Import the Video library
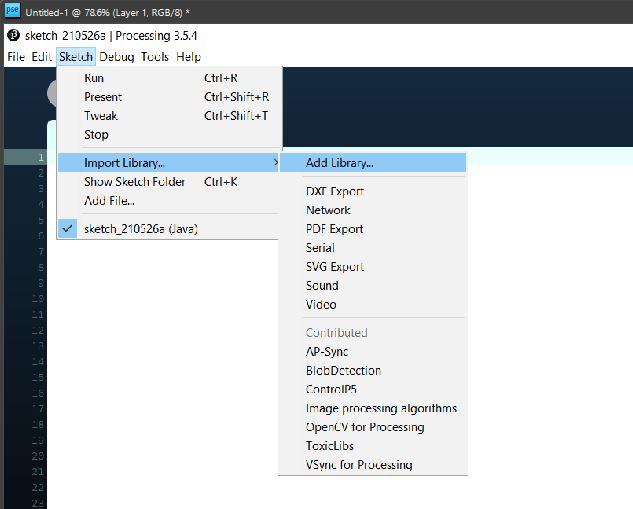Viewport: 633px width, 509px height. (x=373, y=305)
